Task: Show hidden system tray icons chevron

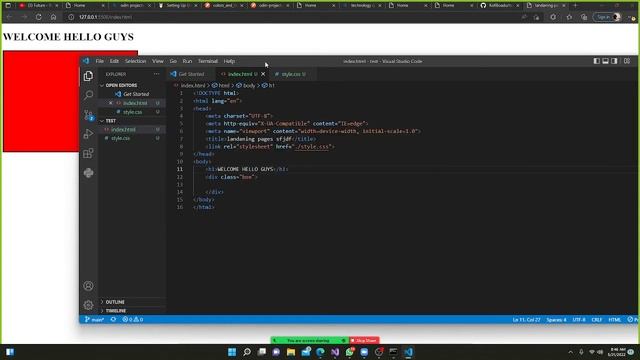Action: click(x=570, y=352)
